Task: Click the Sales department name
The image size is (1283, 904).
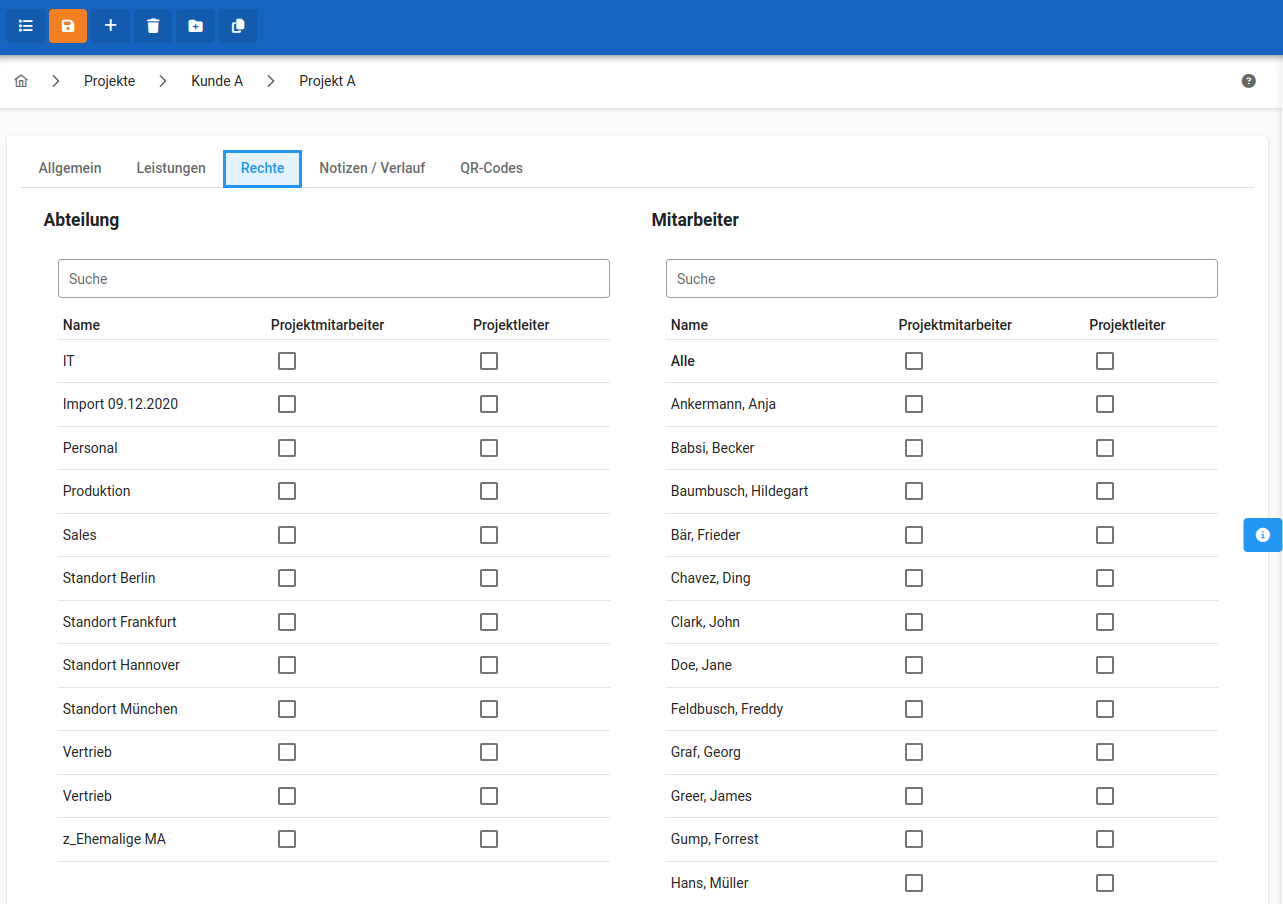Action: [x=80, y=535]
